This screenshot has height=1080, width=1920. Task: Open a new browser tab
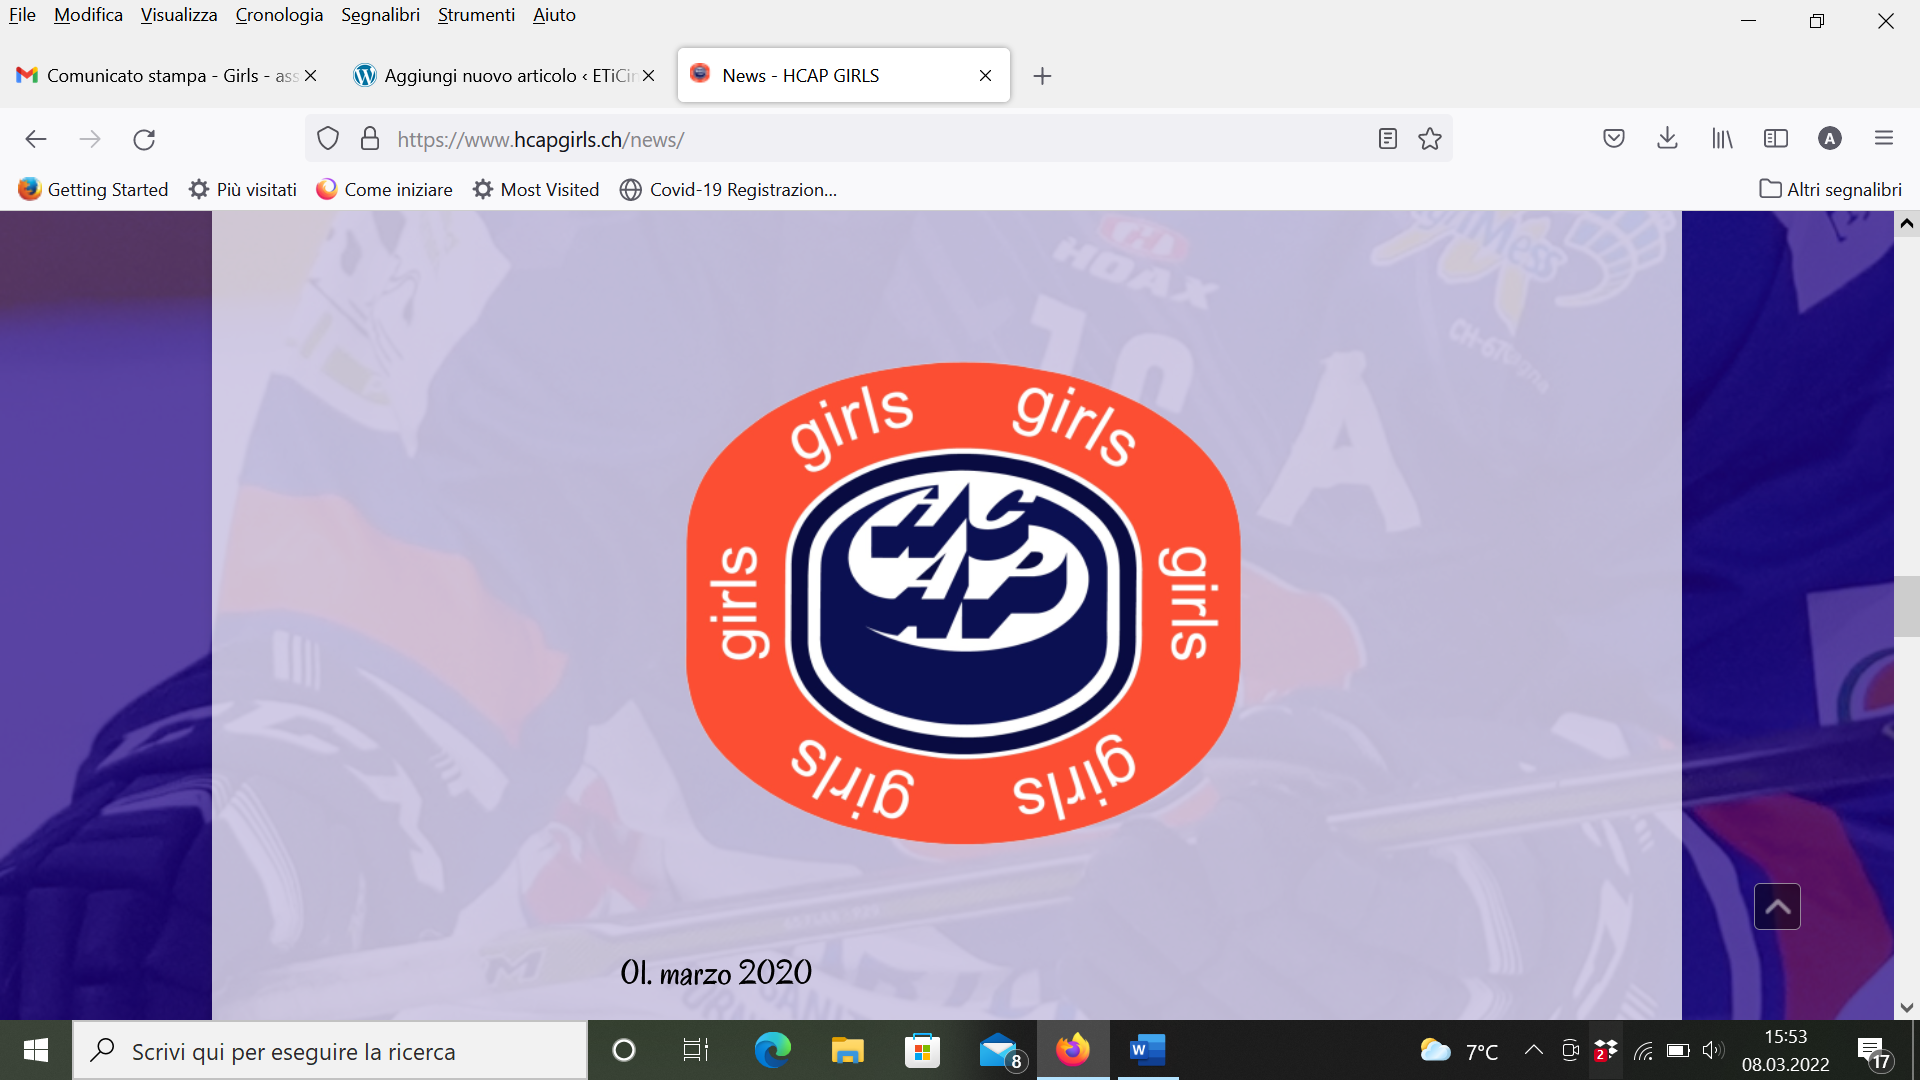[x=1042, y=76]
